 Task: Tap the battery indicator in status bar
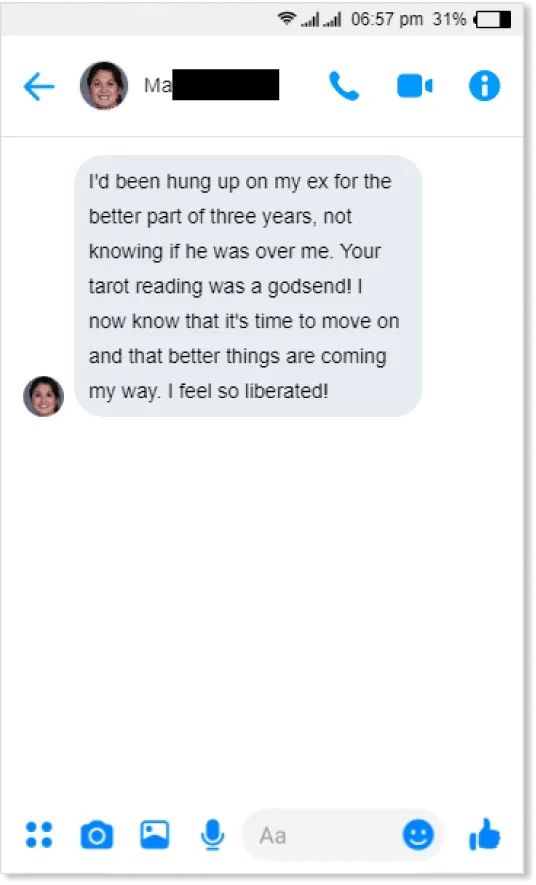click(x=493, y=20)
